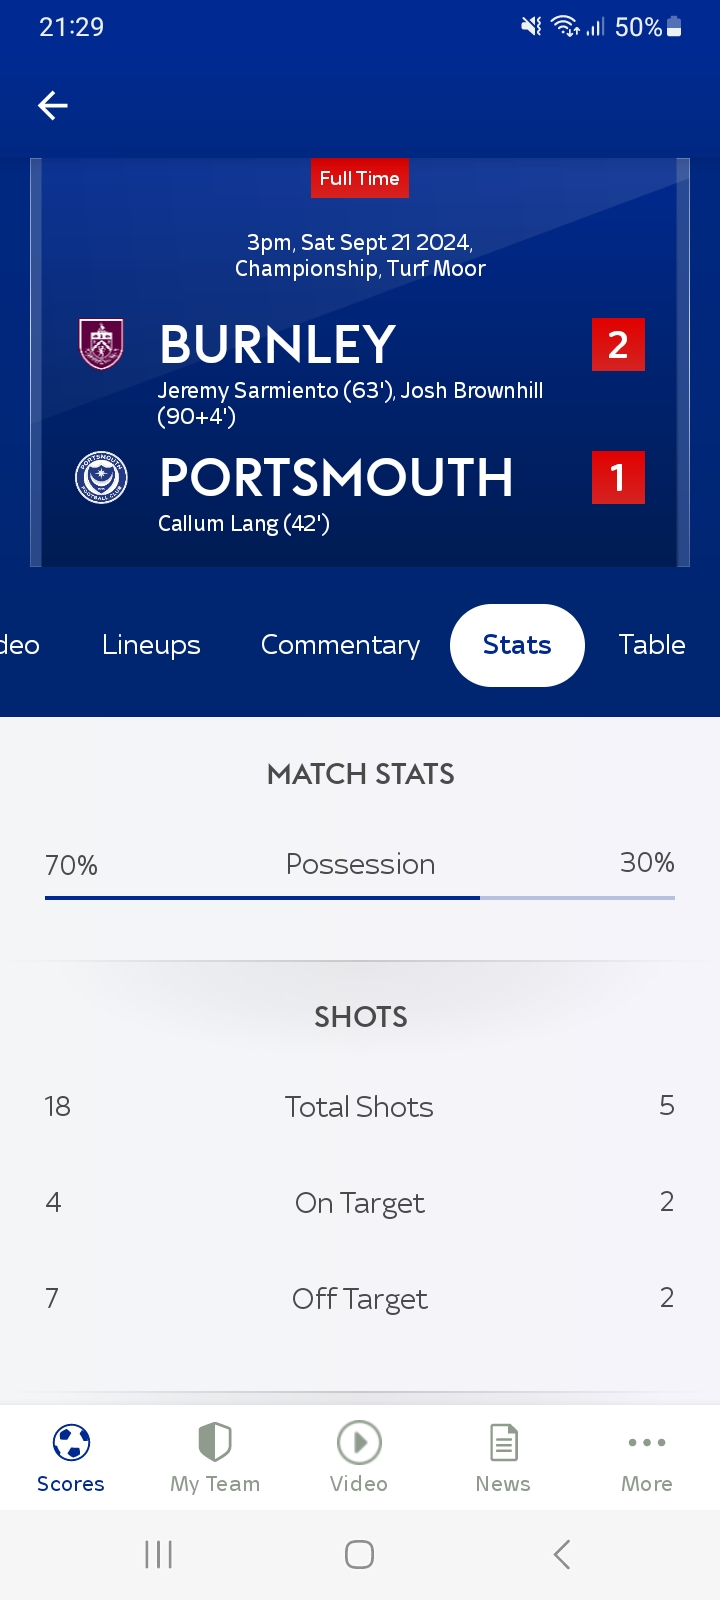This screenshot has height=1600, width=720.
Task: Tap the Total Shots stat row
Action: tap(359, 1107)
